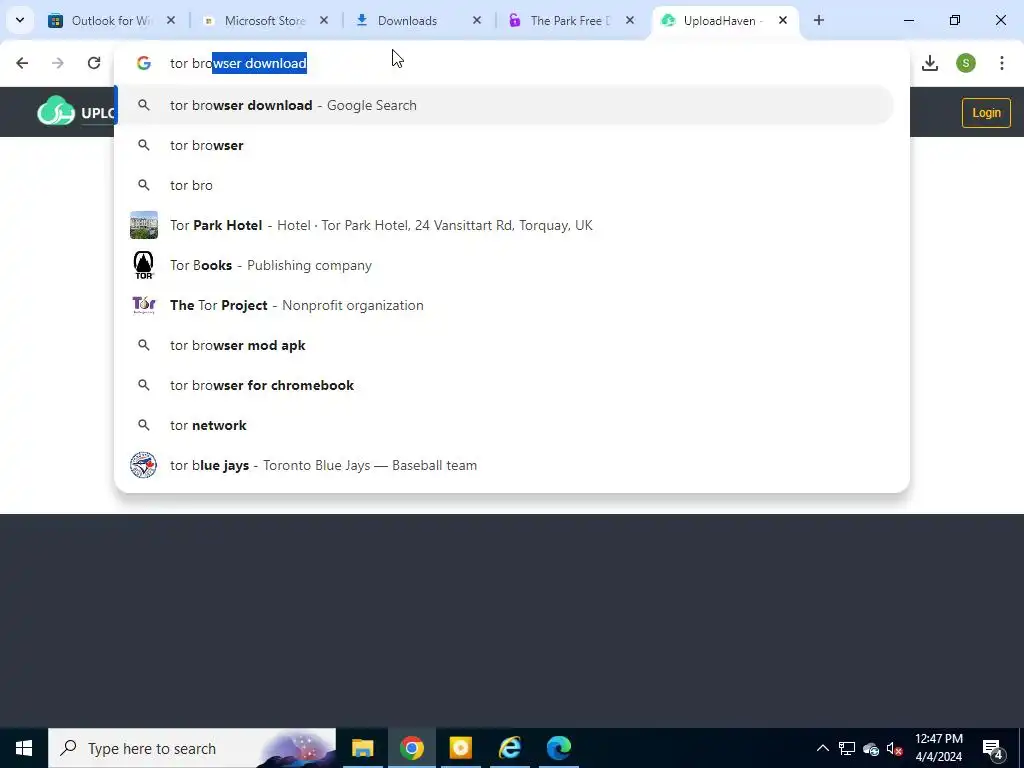Click the Toronto Blue Jays logo
The width and height of the screenshot is (1024, 768).
coord(144,465)
